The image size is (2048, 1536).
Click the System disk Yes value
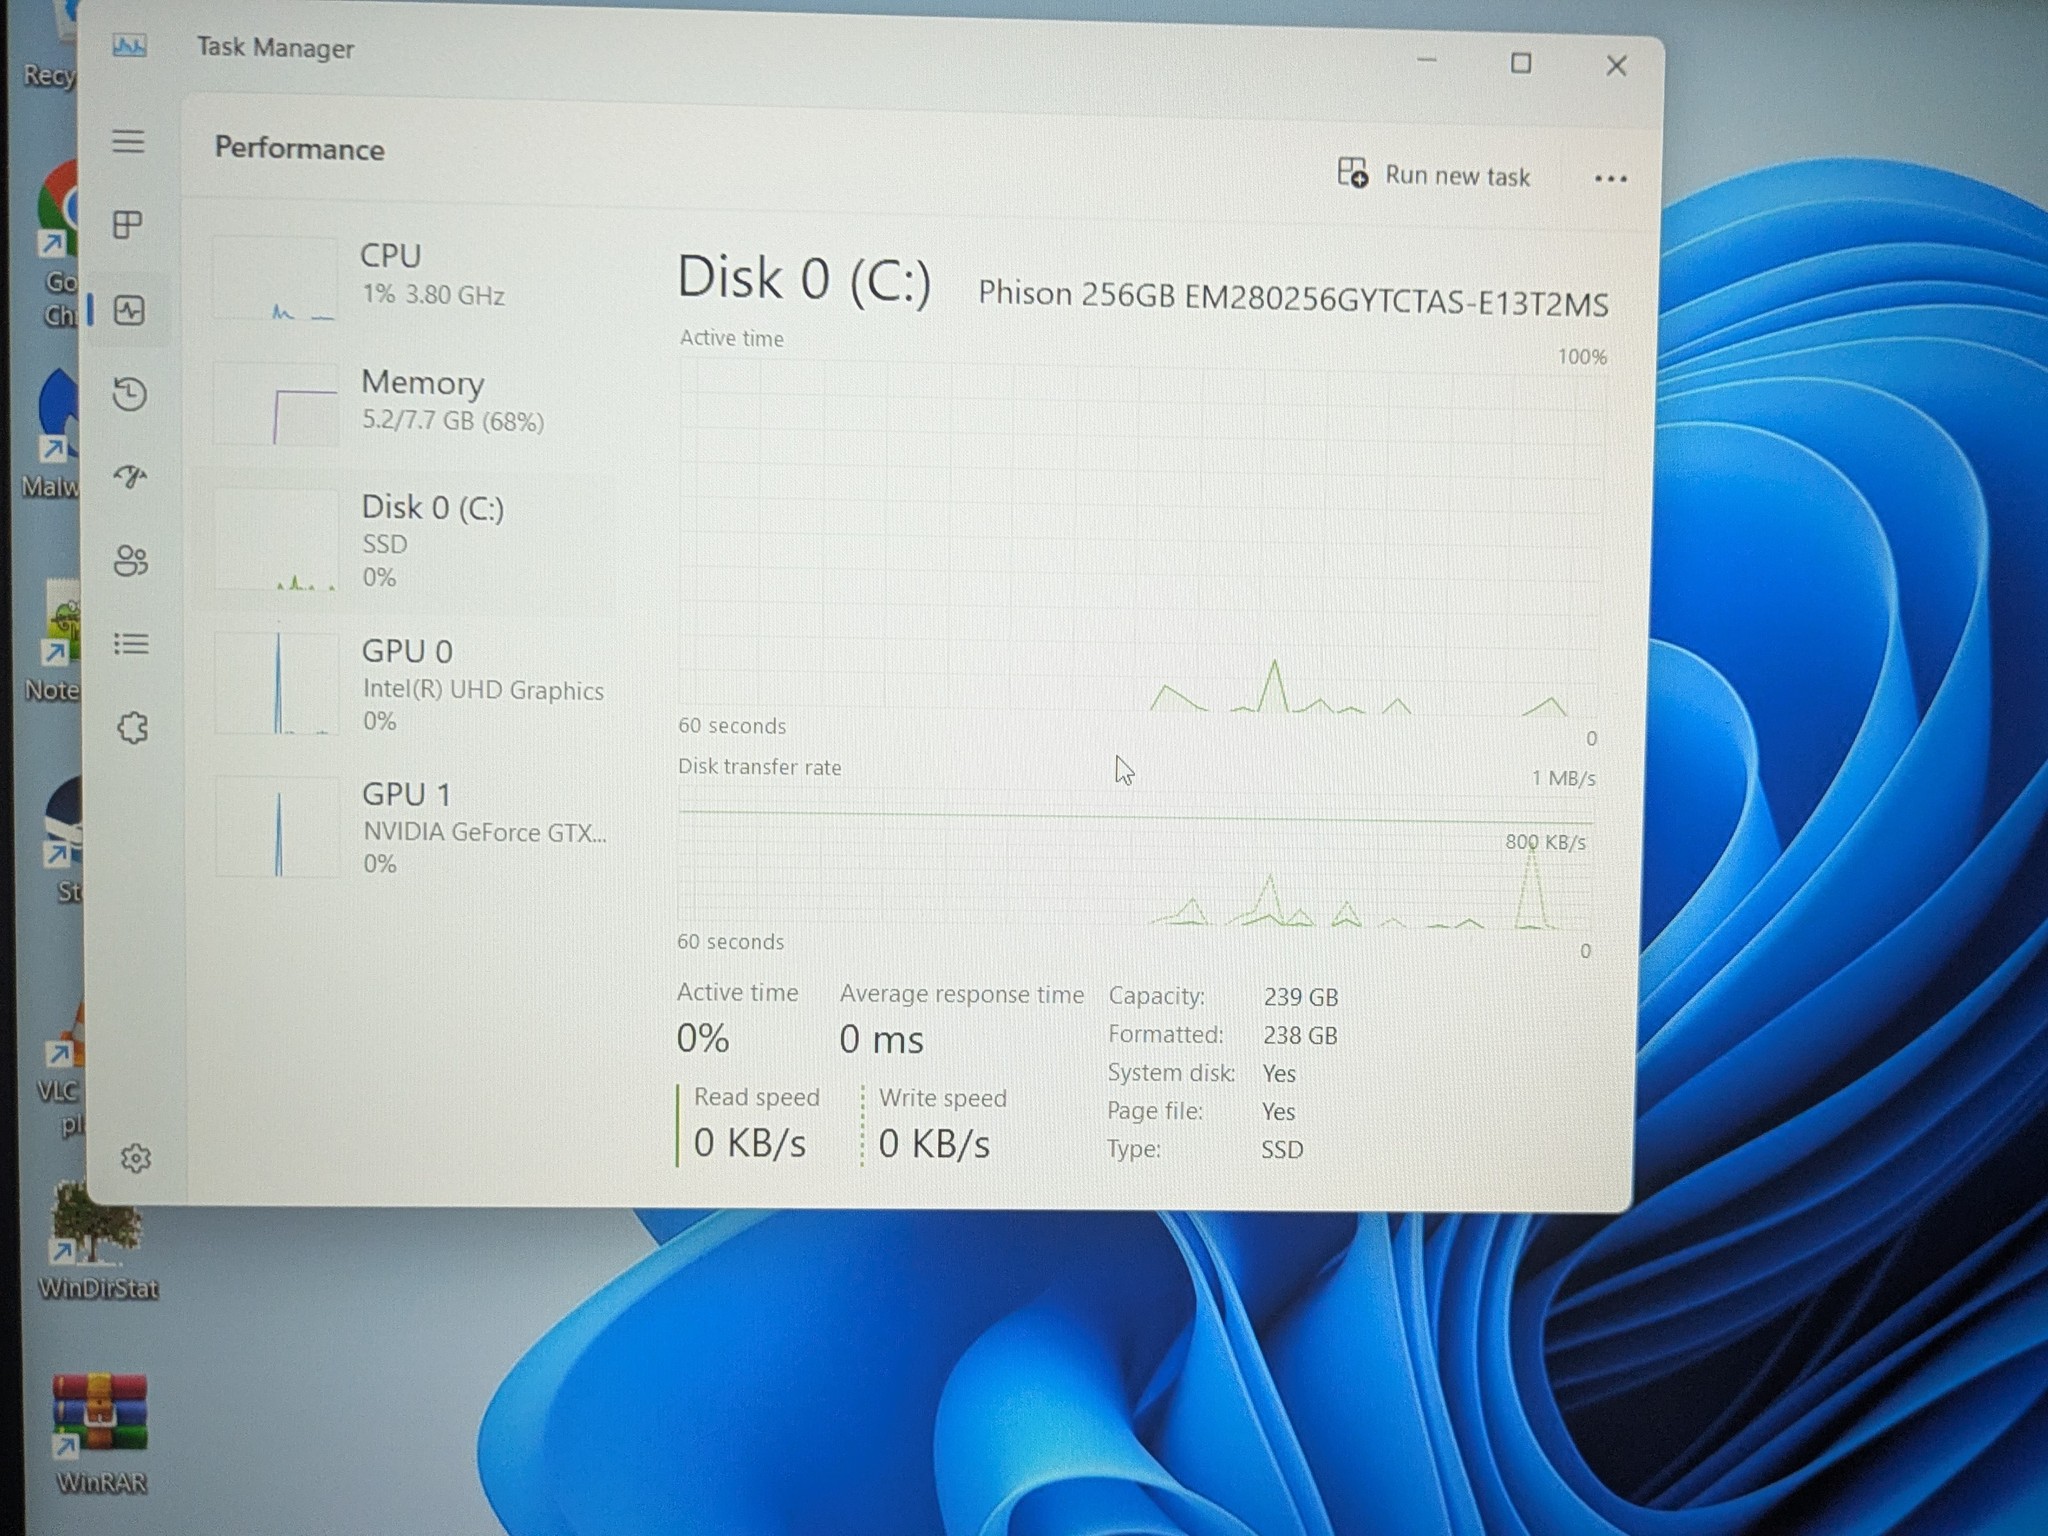1279,1074
